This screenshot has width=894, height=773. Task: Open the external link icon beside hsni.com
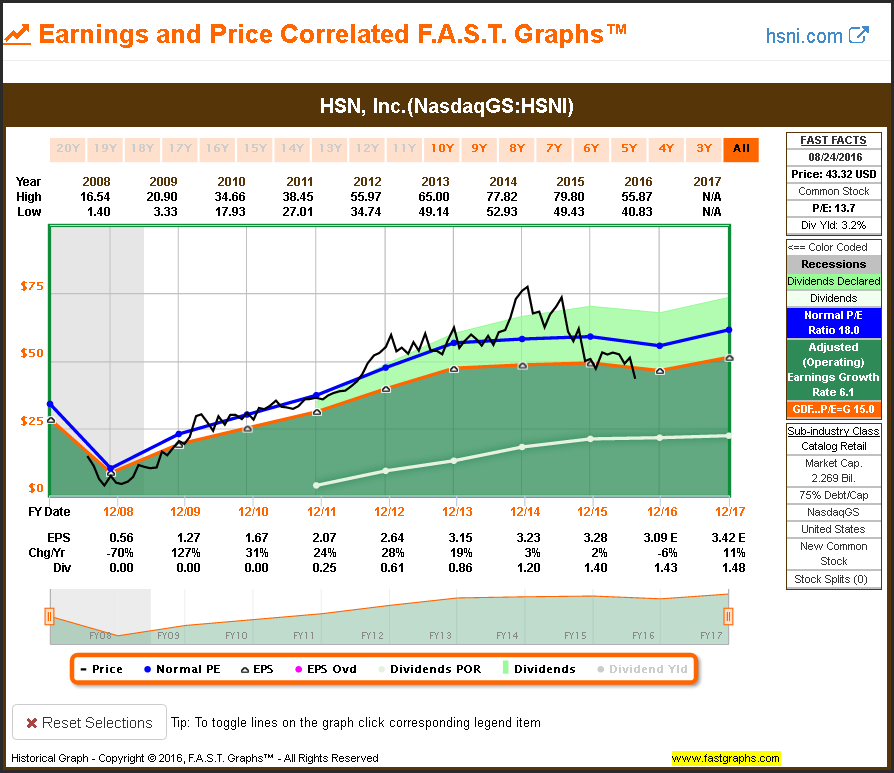click(x=858, y=35)
